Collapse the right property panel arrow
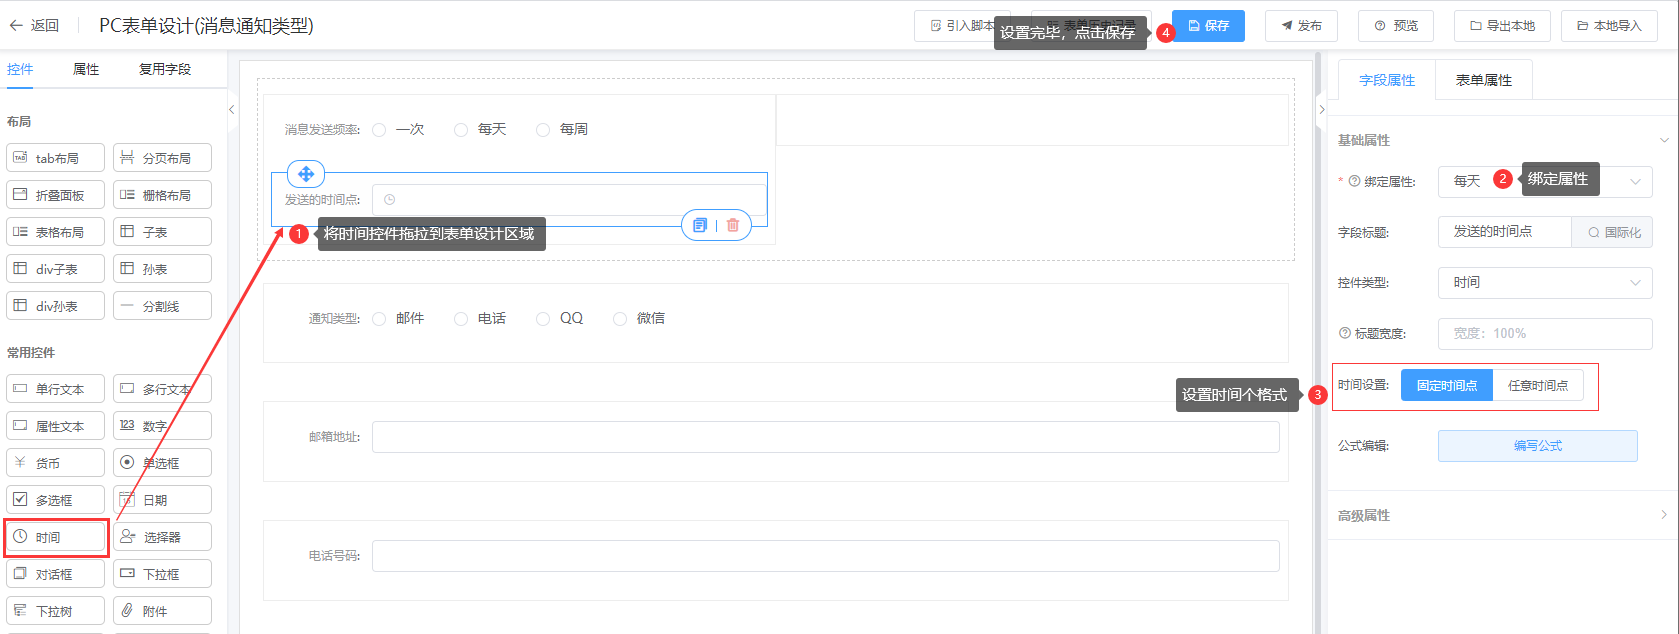This screenshot has width=1679, height=634. (x=1321, y=110)
